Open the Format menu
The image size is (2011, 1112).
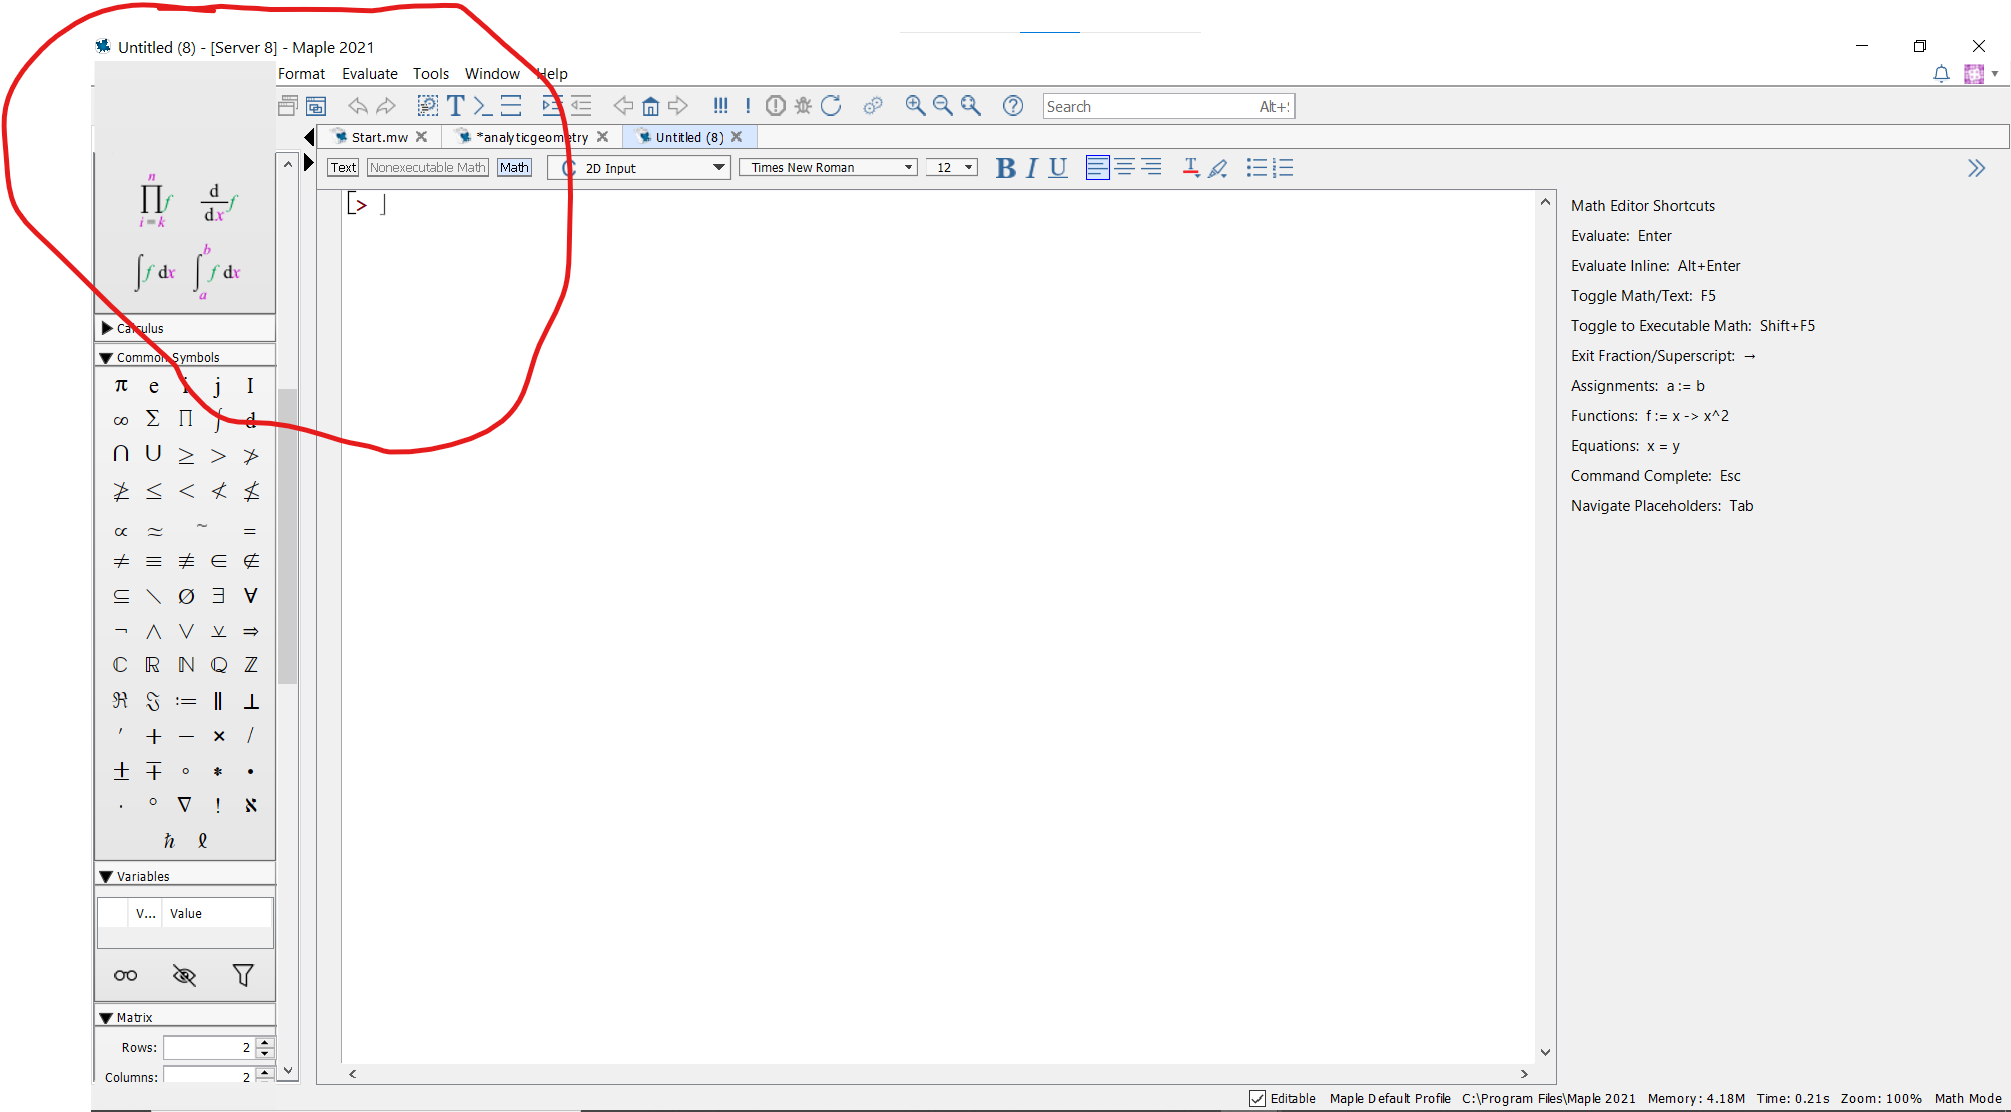[x=301, y=73]
